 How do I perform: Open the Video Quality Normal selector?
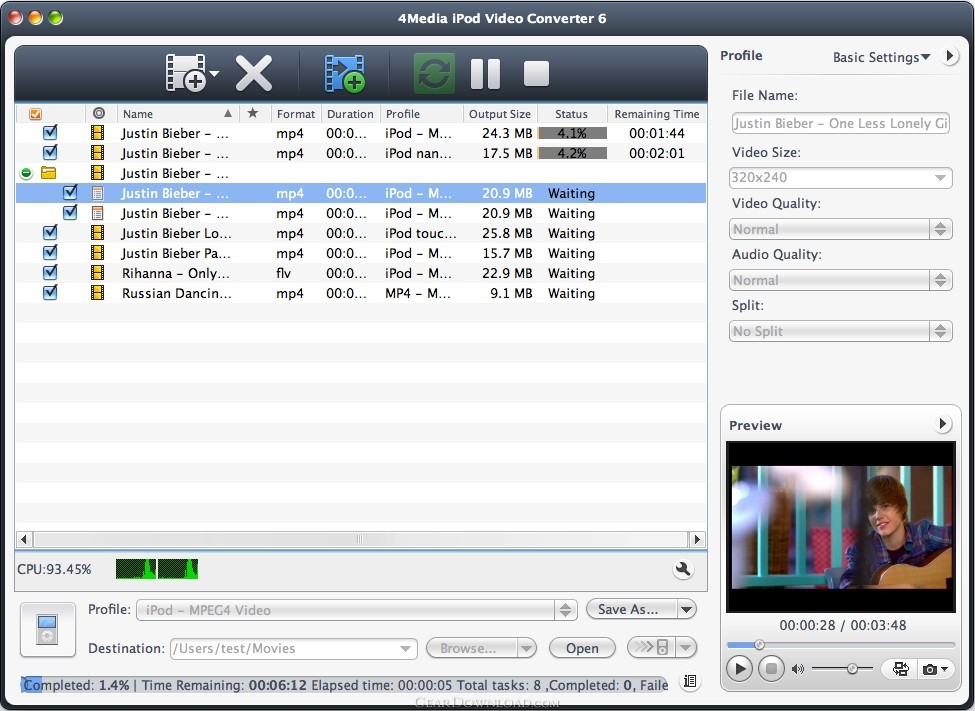[840, 229]
